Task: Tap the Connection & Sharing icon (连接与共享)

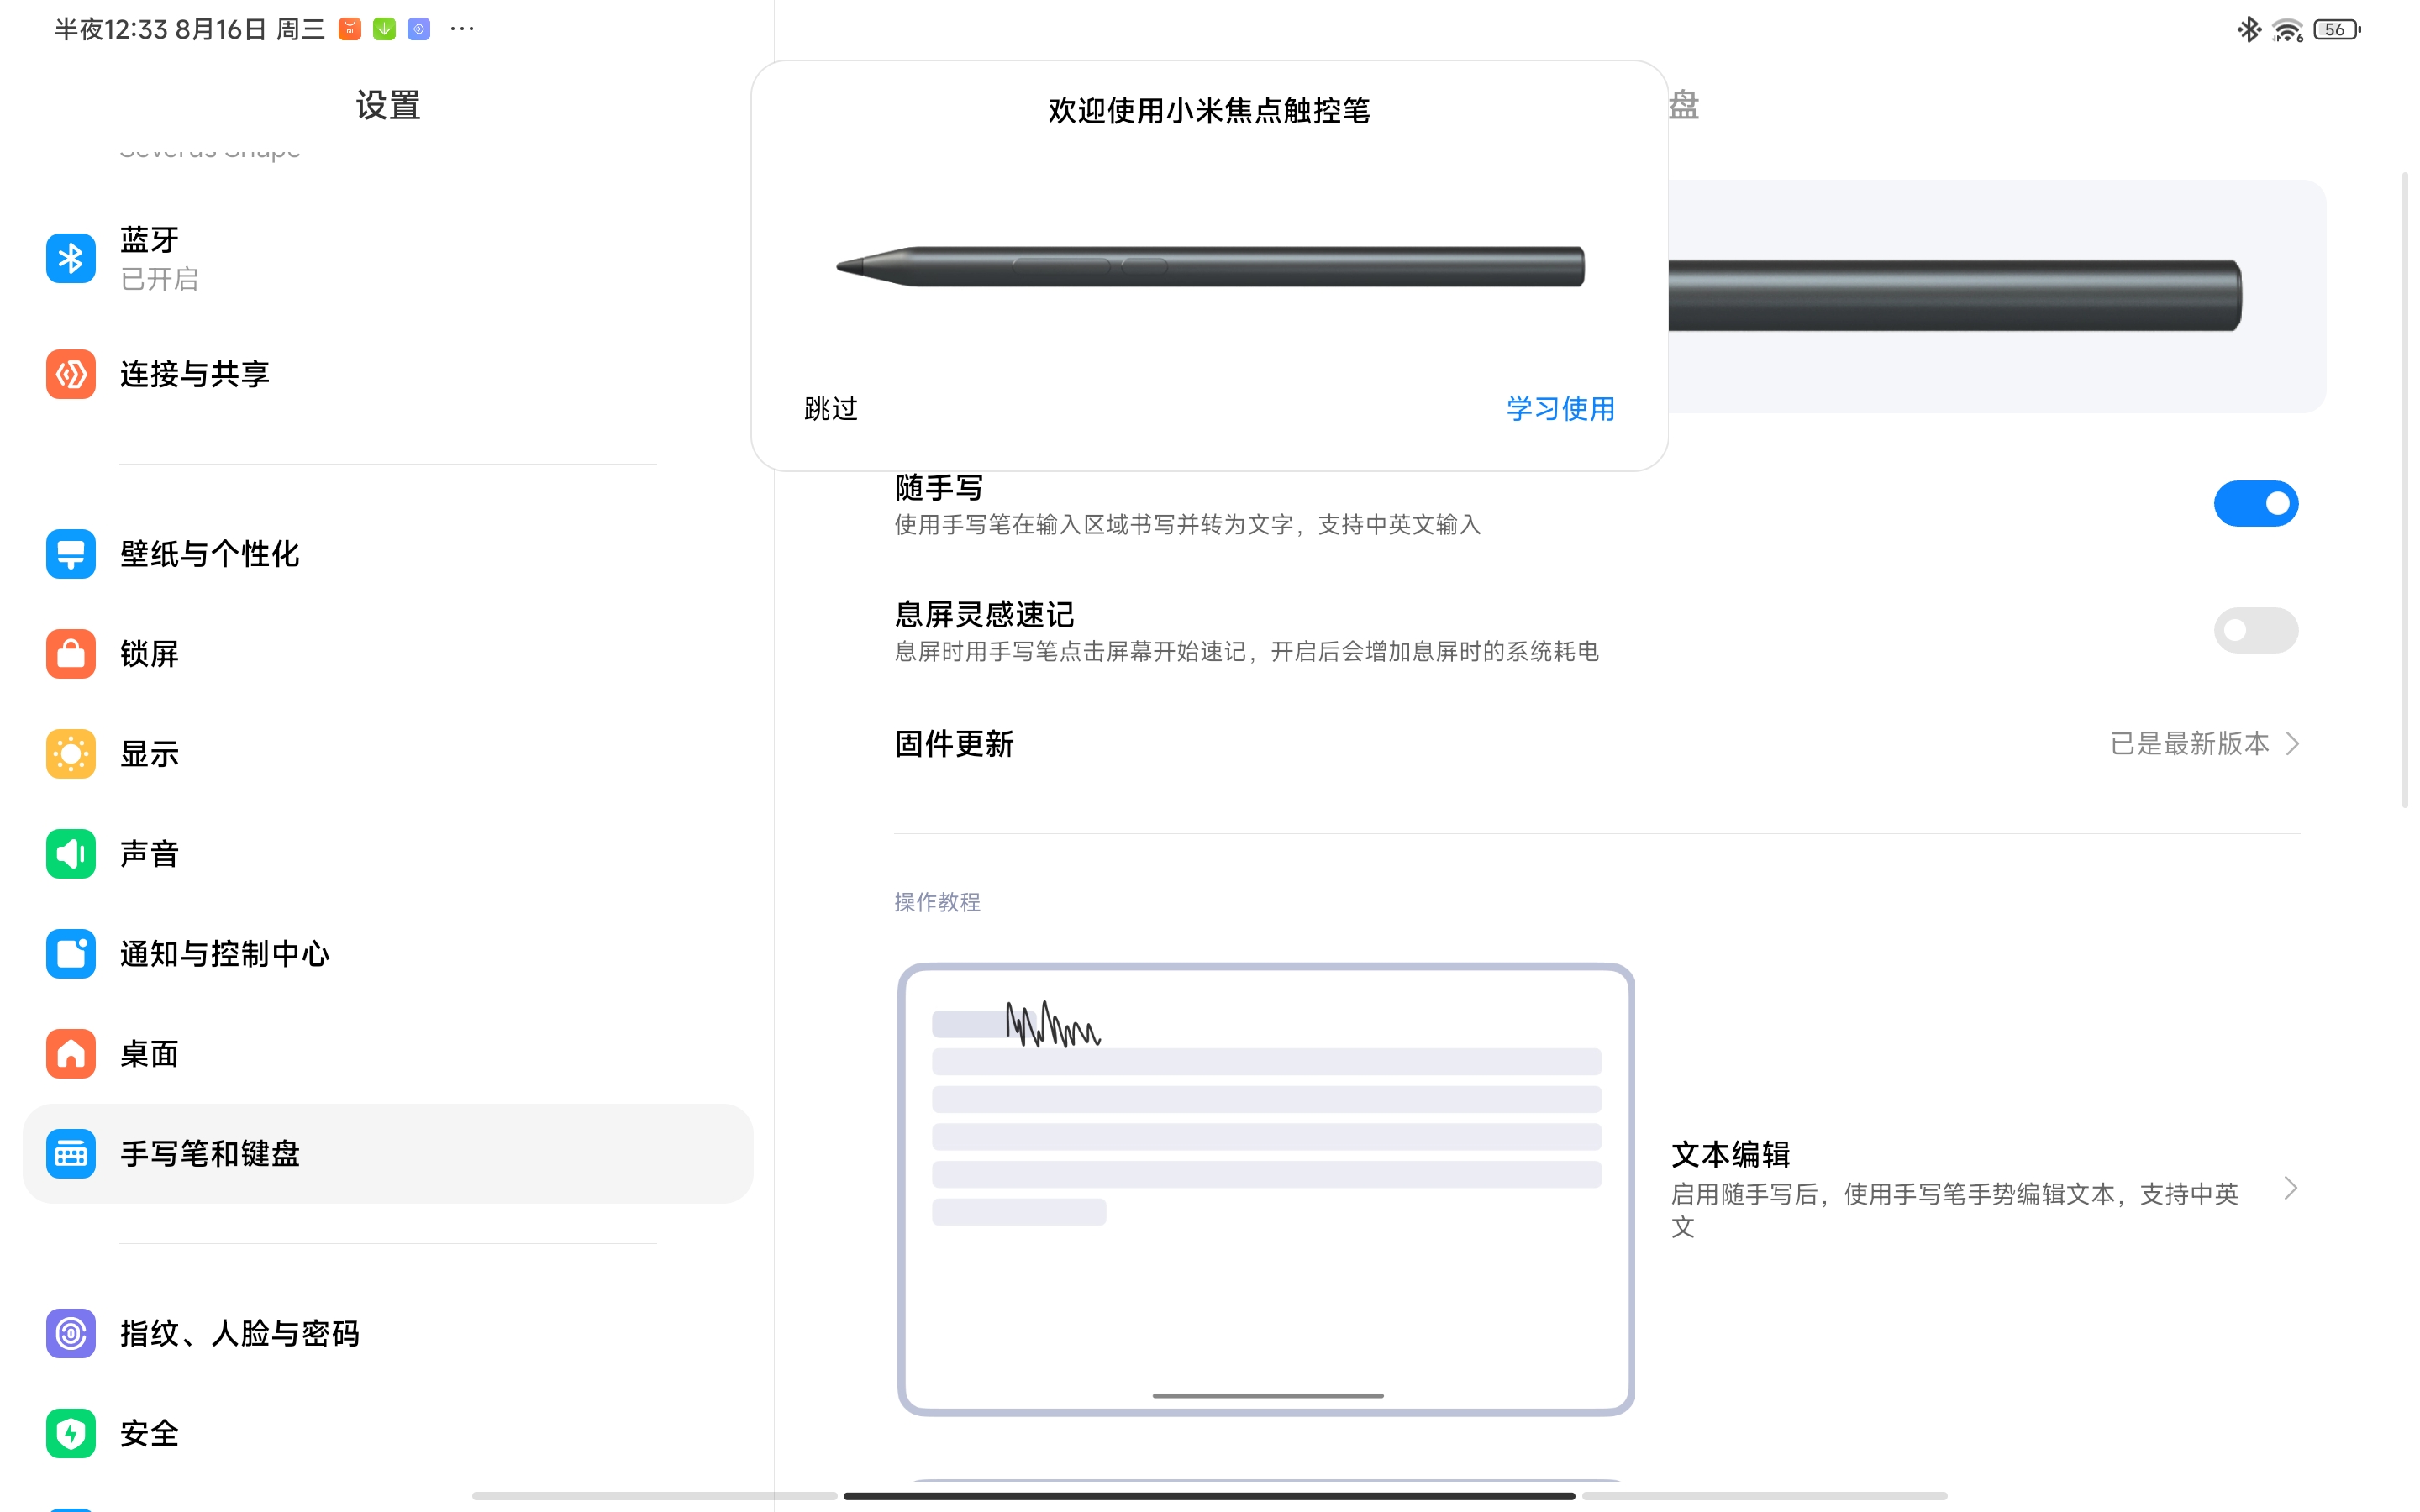Action: (x=70, y=374)
